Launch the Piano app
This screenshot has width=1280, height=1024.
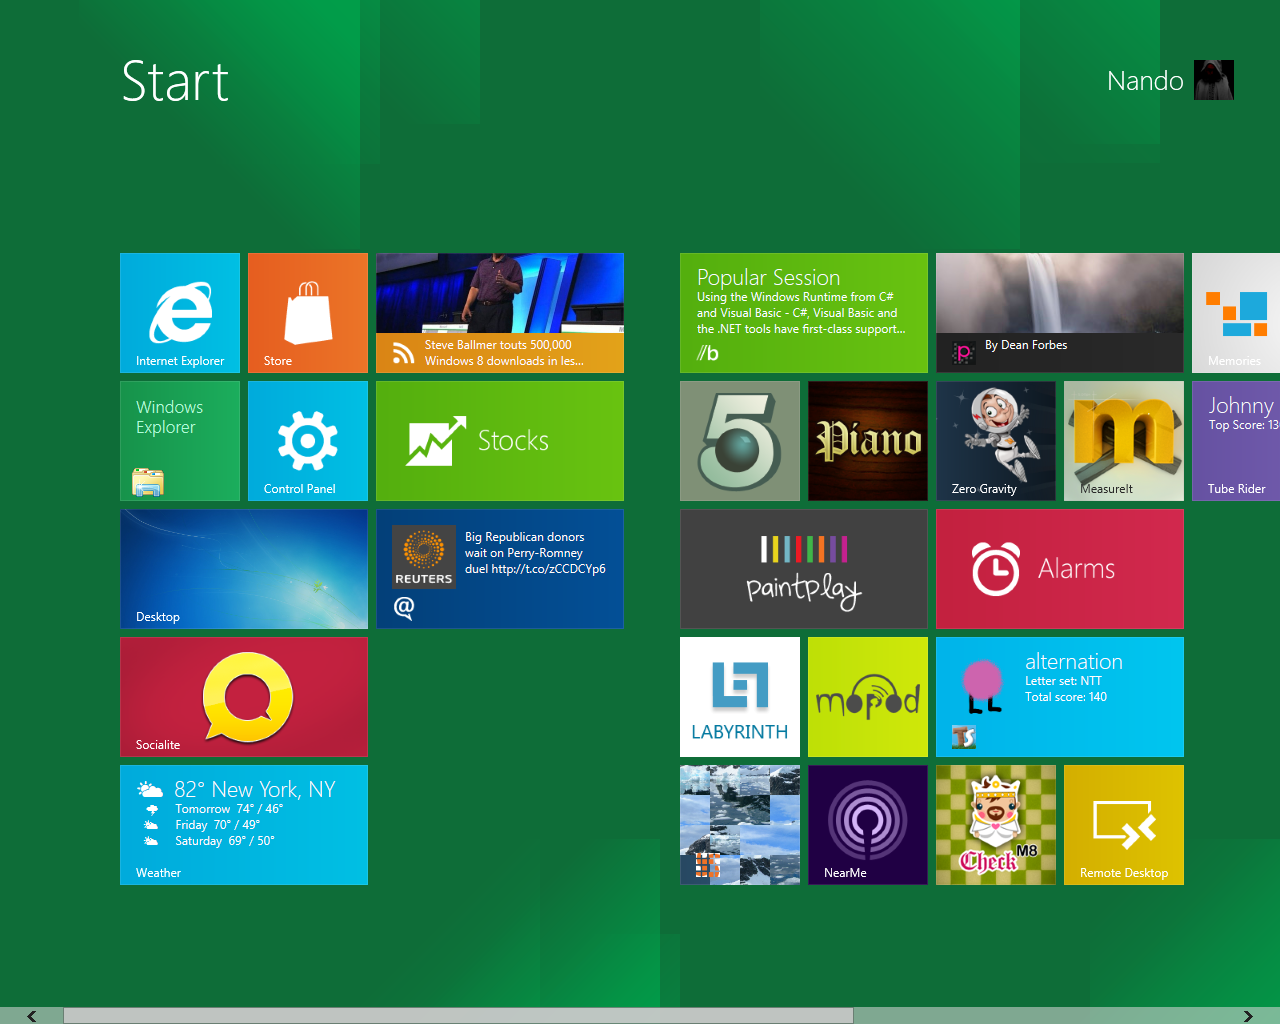pyautogui.click(x=867, y=441)
